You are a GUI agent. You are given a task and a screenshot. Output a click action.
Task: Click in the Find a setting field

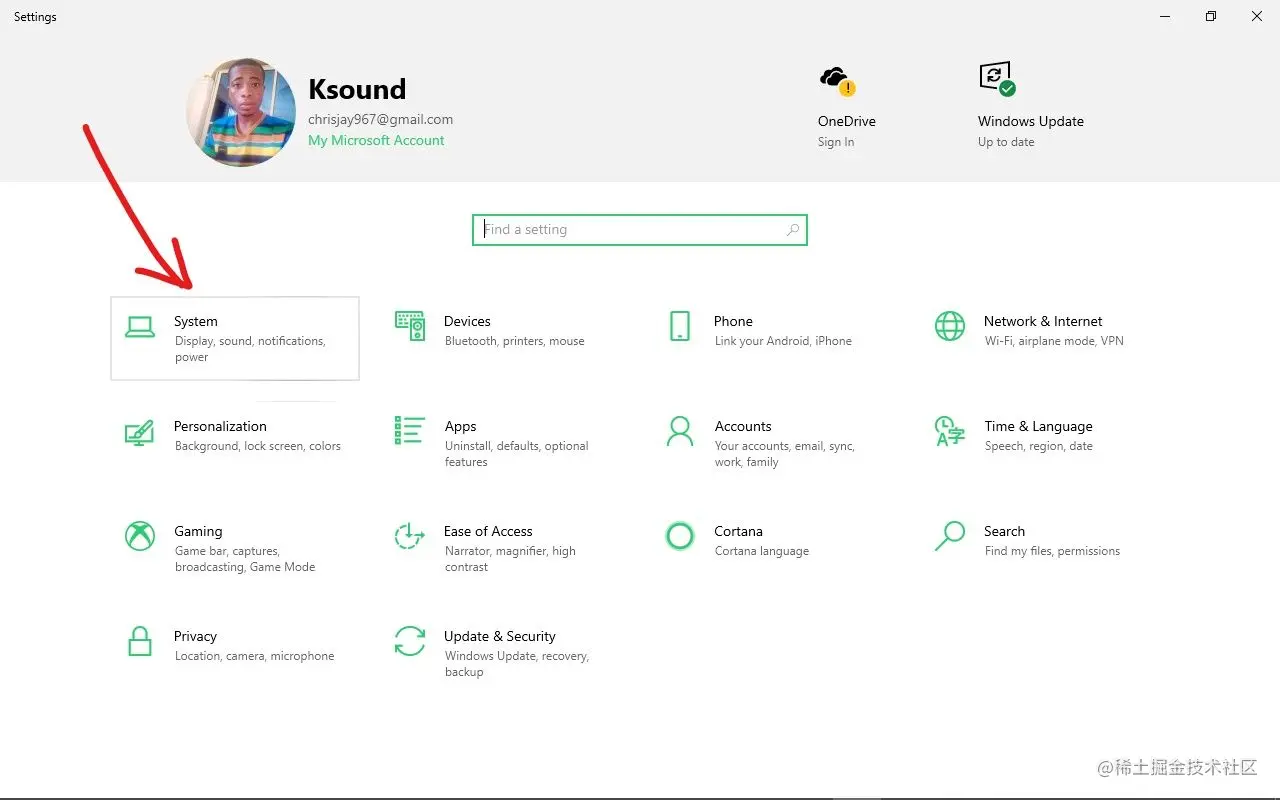coord(640,230)
